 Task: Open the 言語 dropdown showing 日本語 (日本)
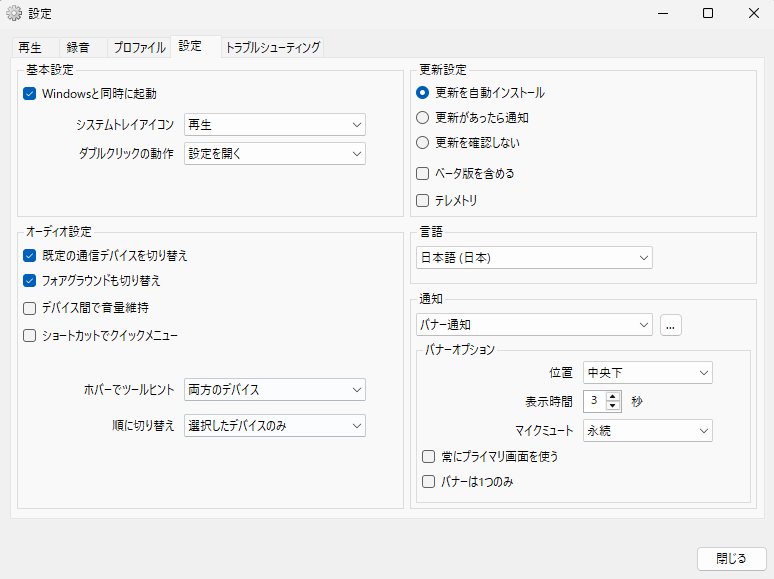click(x=535, y=258)
